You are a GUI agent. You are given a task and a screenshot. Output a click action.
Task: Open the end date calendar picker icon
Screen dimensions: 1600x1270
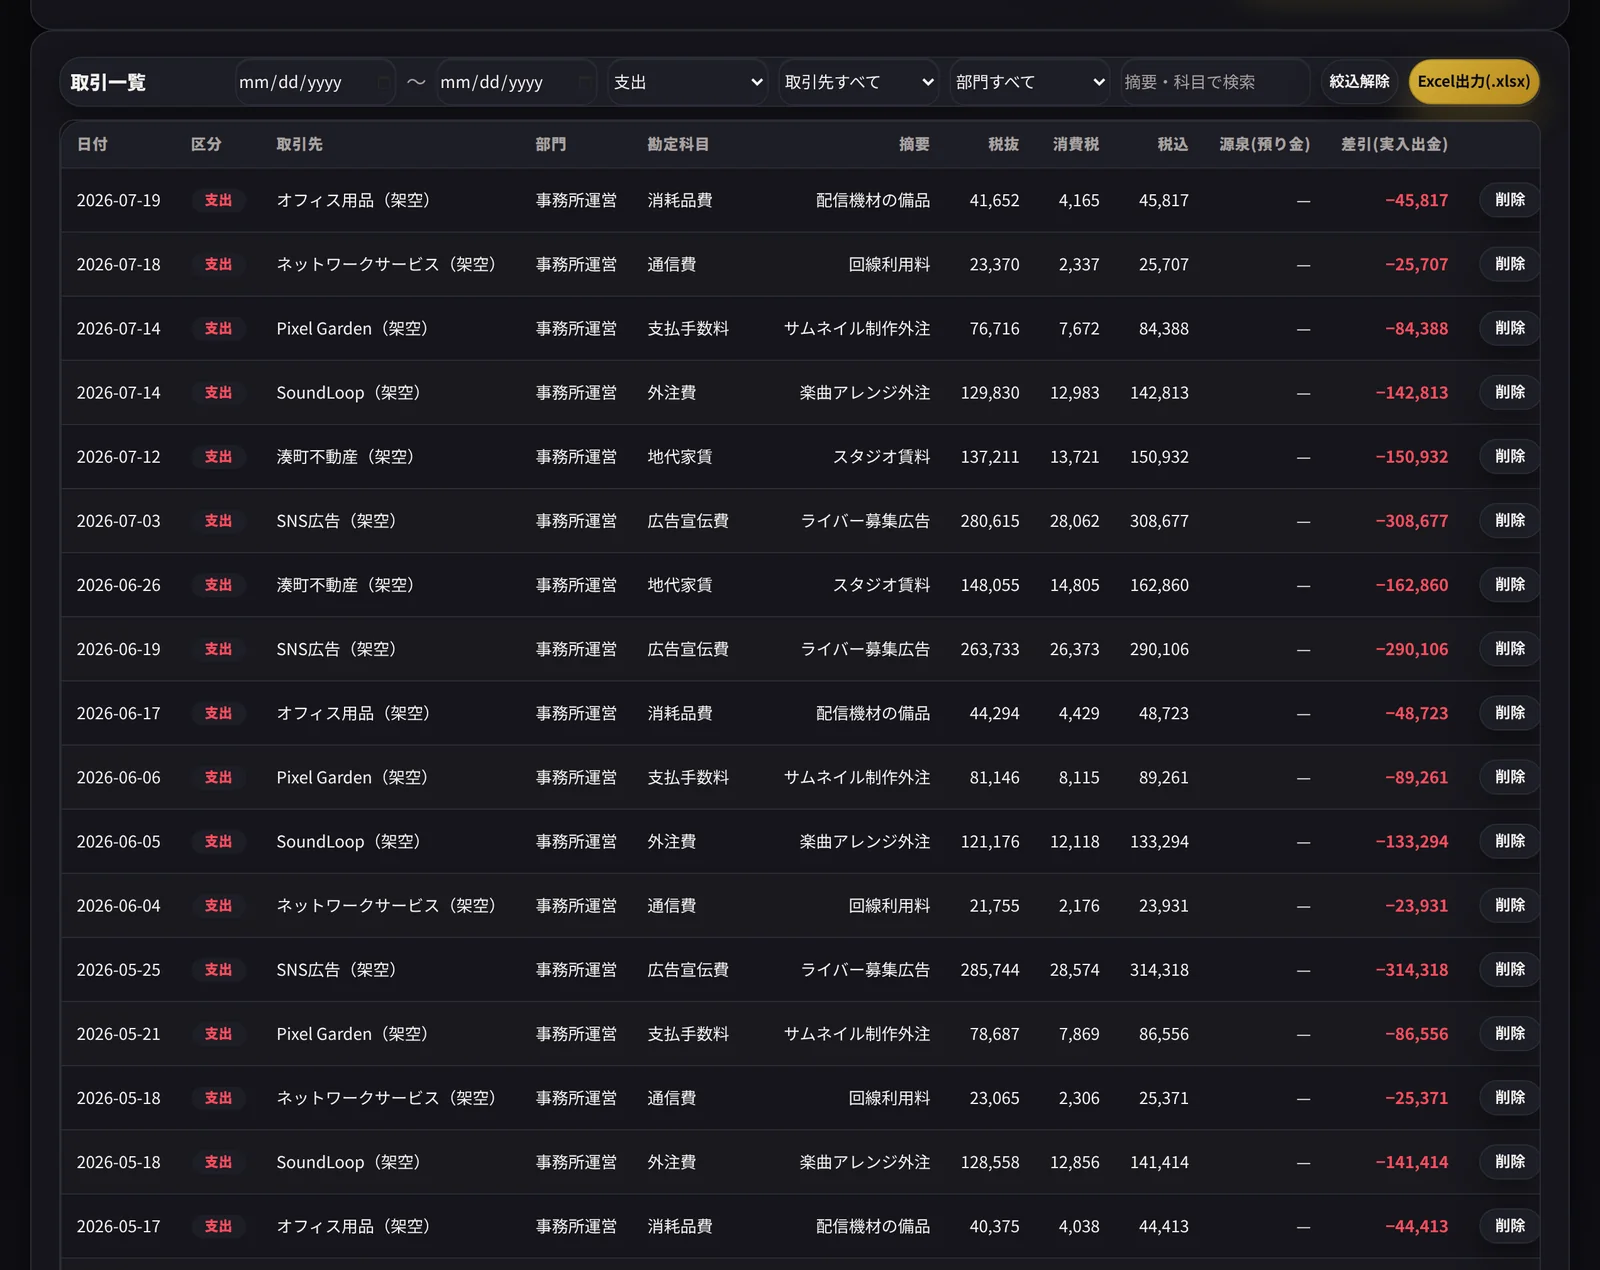click(586, 82)
